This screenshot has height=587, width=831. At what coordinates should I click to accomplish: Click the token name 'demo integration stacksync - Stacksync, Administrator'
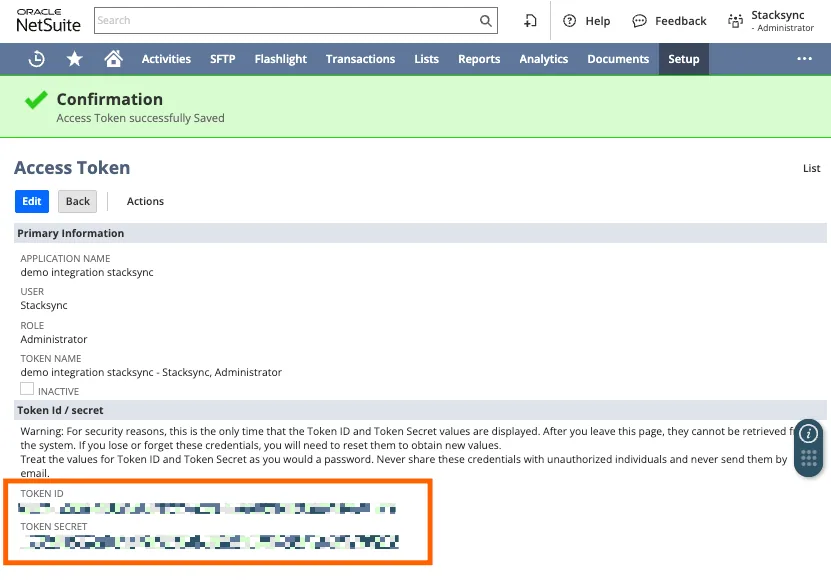[x=151, y=372]
